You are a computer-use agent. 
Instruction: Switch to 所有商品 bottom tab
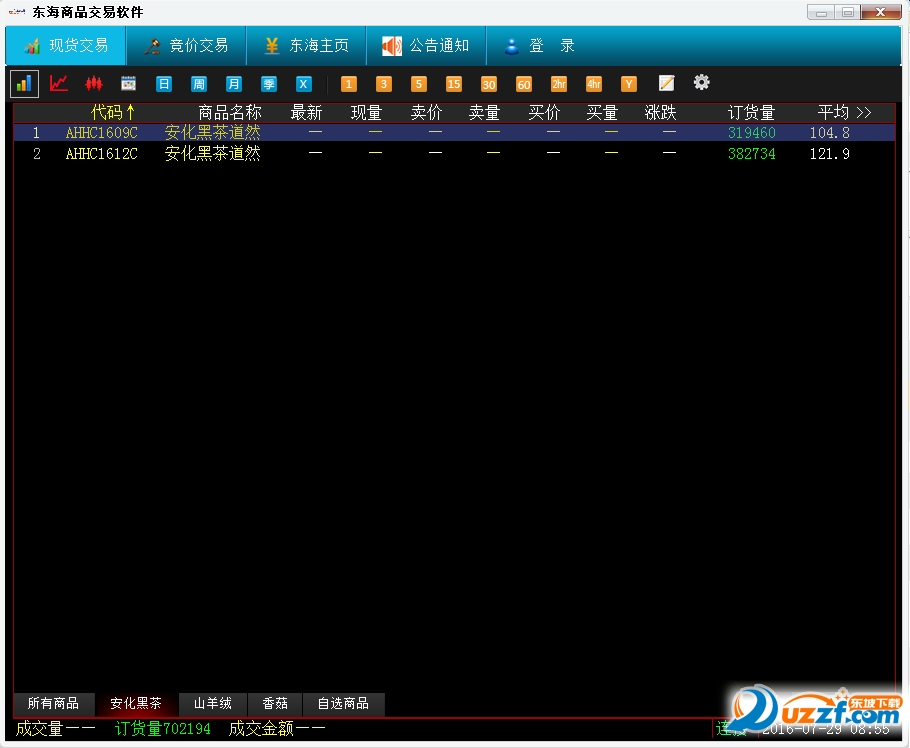pyautogui.click(x=53, y=703)
